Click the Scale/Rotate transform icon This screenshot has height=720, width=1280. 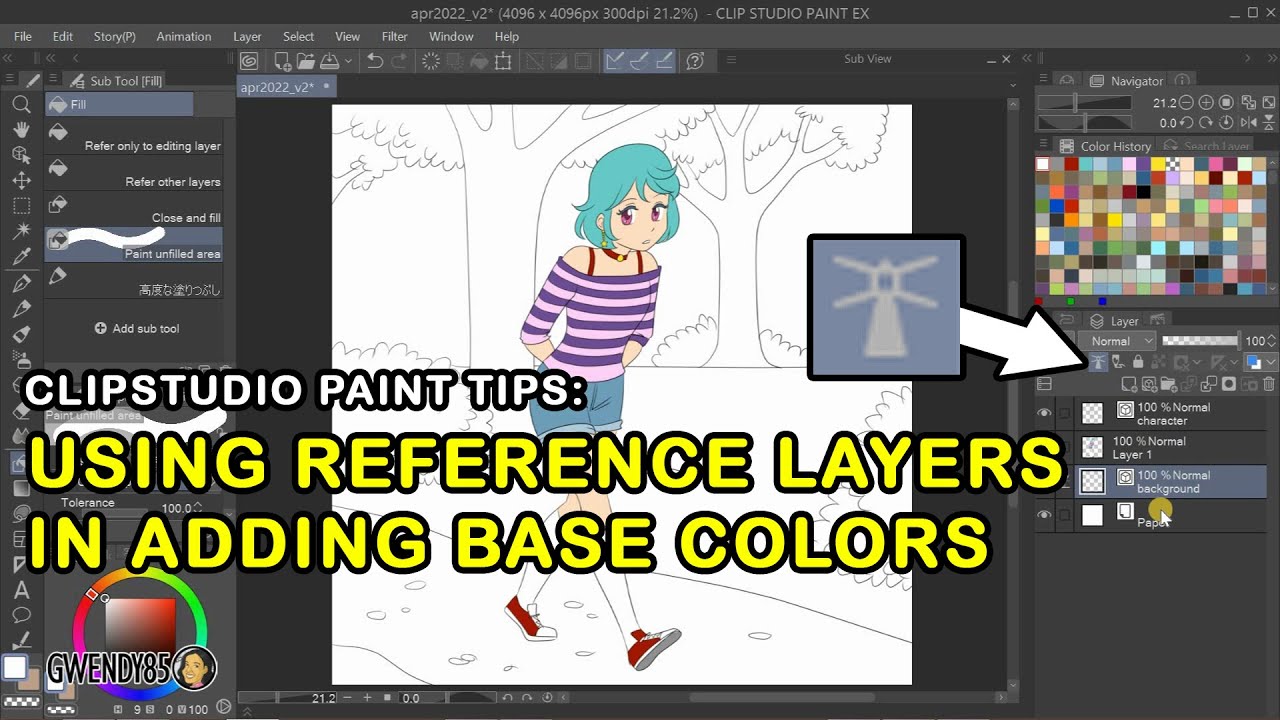pyautogui.click(x=503, y=61)
